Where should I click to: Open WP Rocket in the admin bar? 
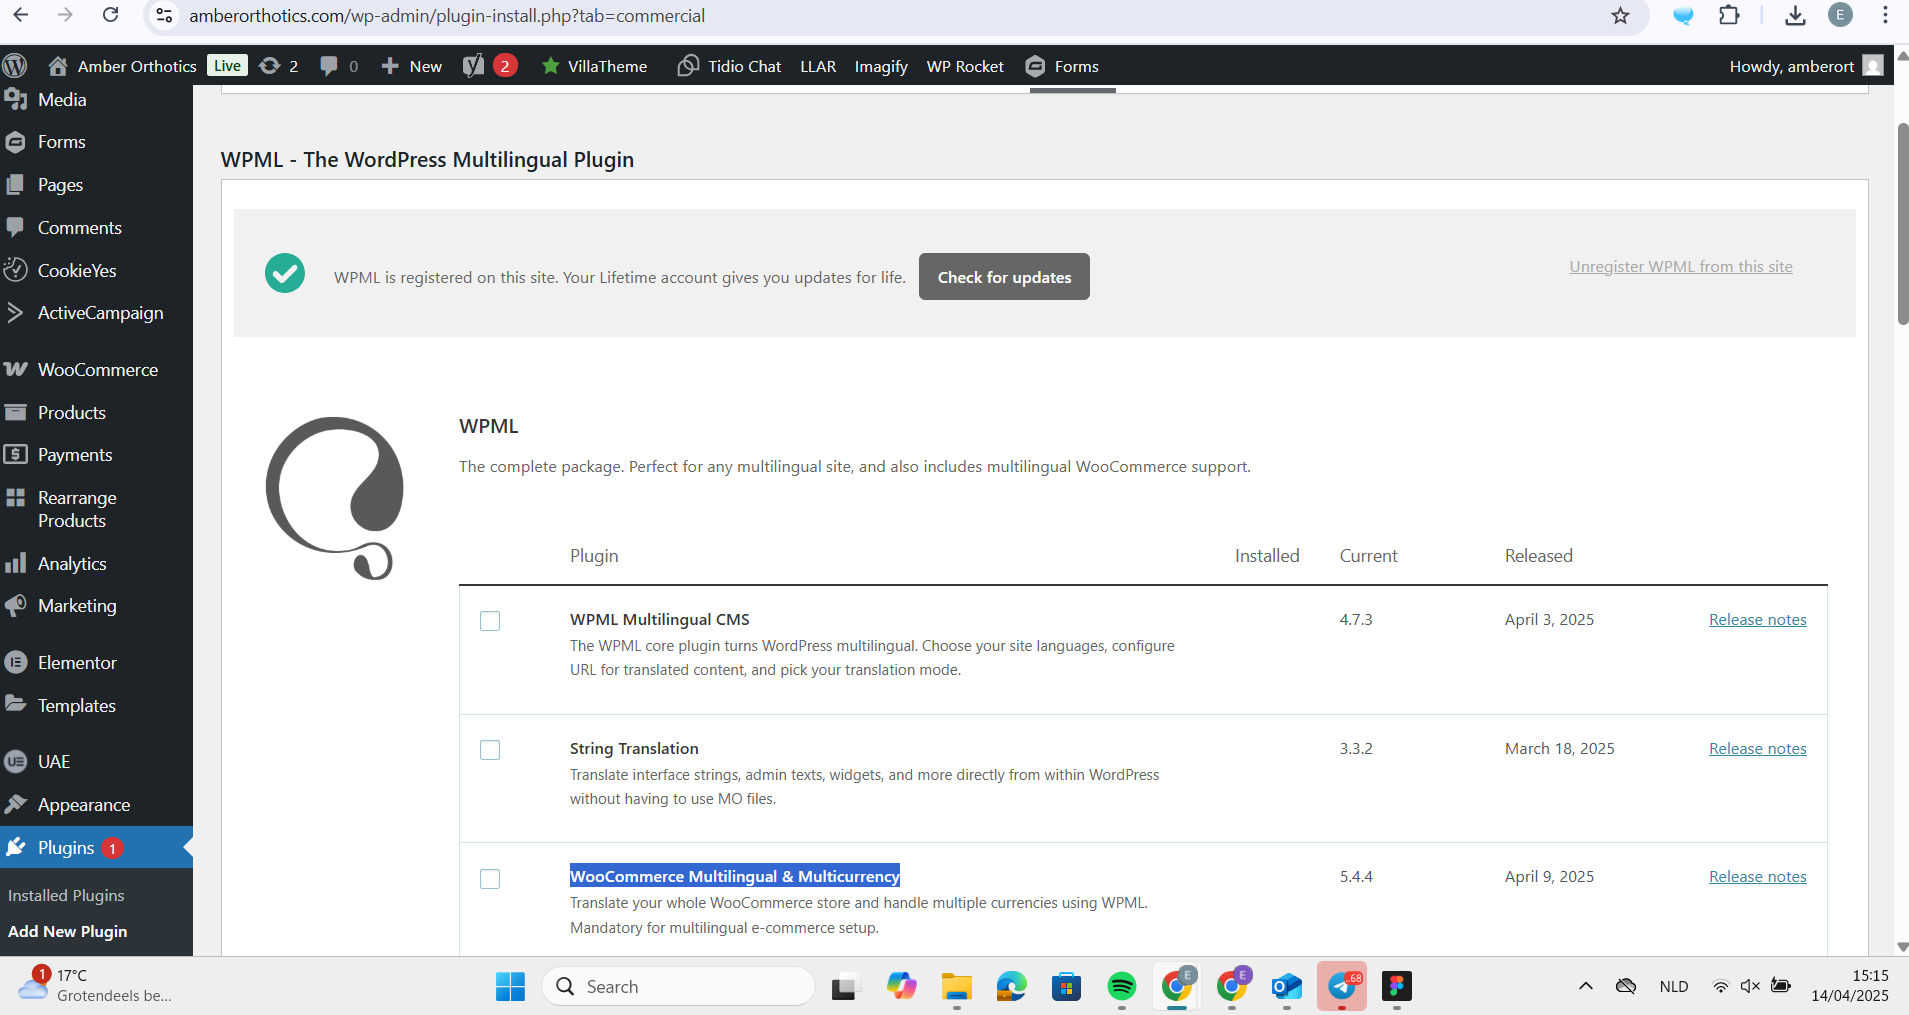tap(965, 66)
